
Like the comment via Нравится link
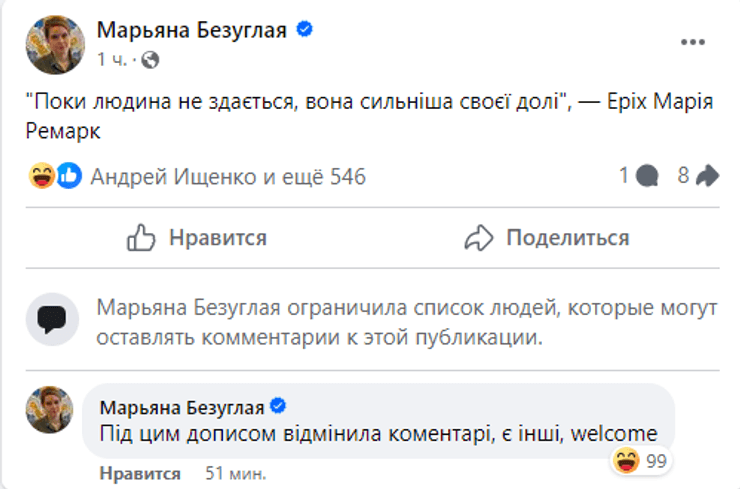point(140,473)
